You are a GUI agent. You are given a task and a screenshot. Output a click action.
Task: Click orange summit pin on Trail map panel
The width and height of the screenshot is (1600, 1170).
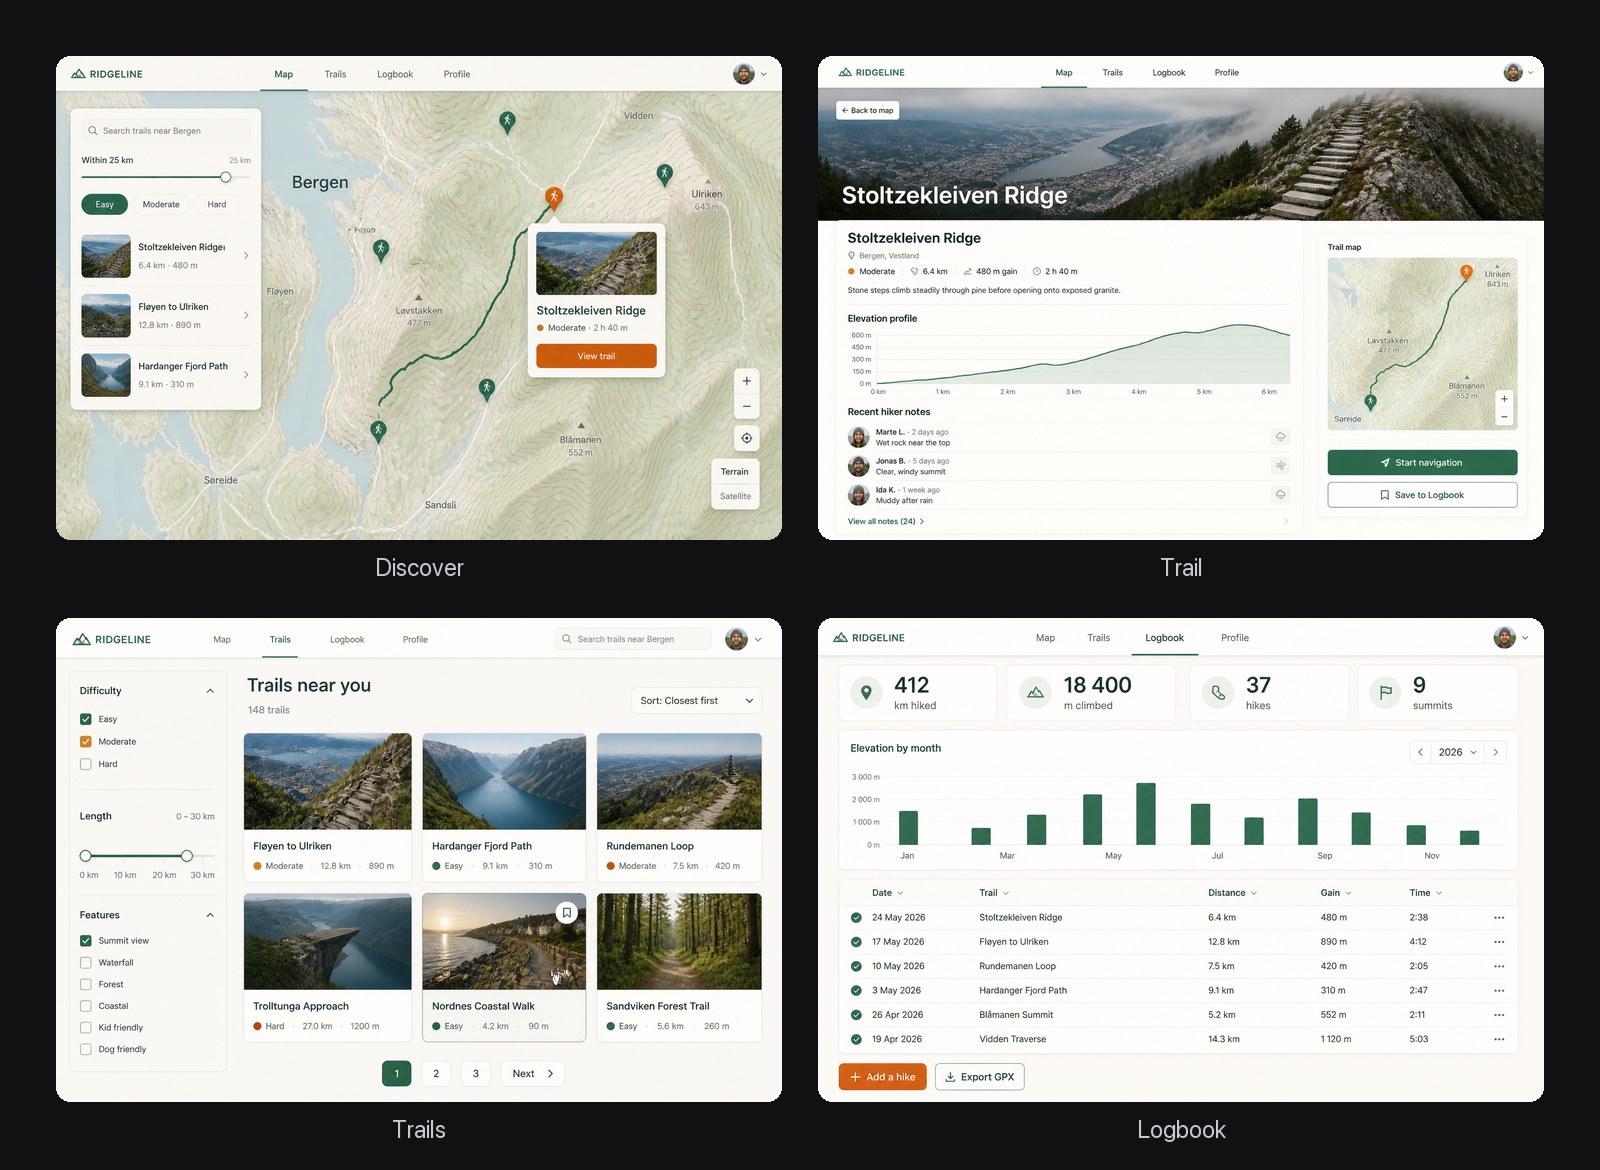pyautogui.click(x=1466, y=272)
